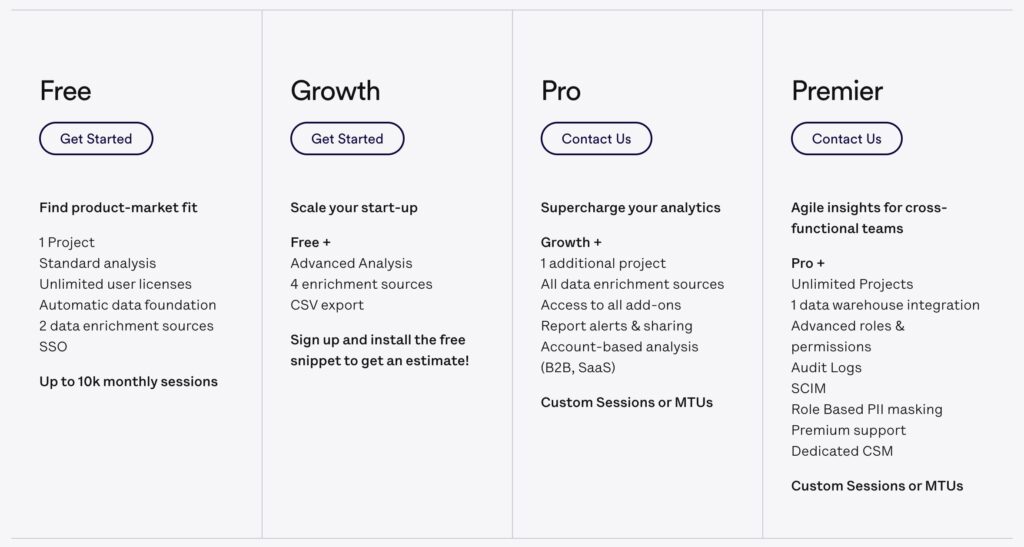The height and width of the screenshot is (547, 1024).
Task: Select the "Supercharge your analytics" text
Action: tap(630, 208)
